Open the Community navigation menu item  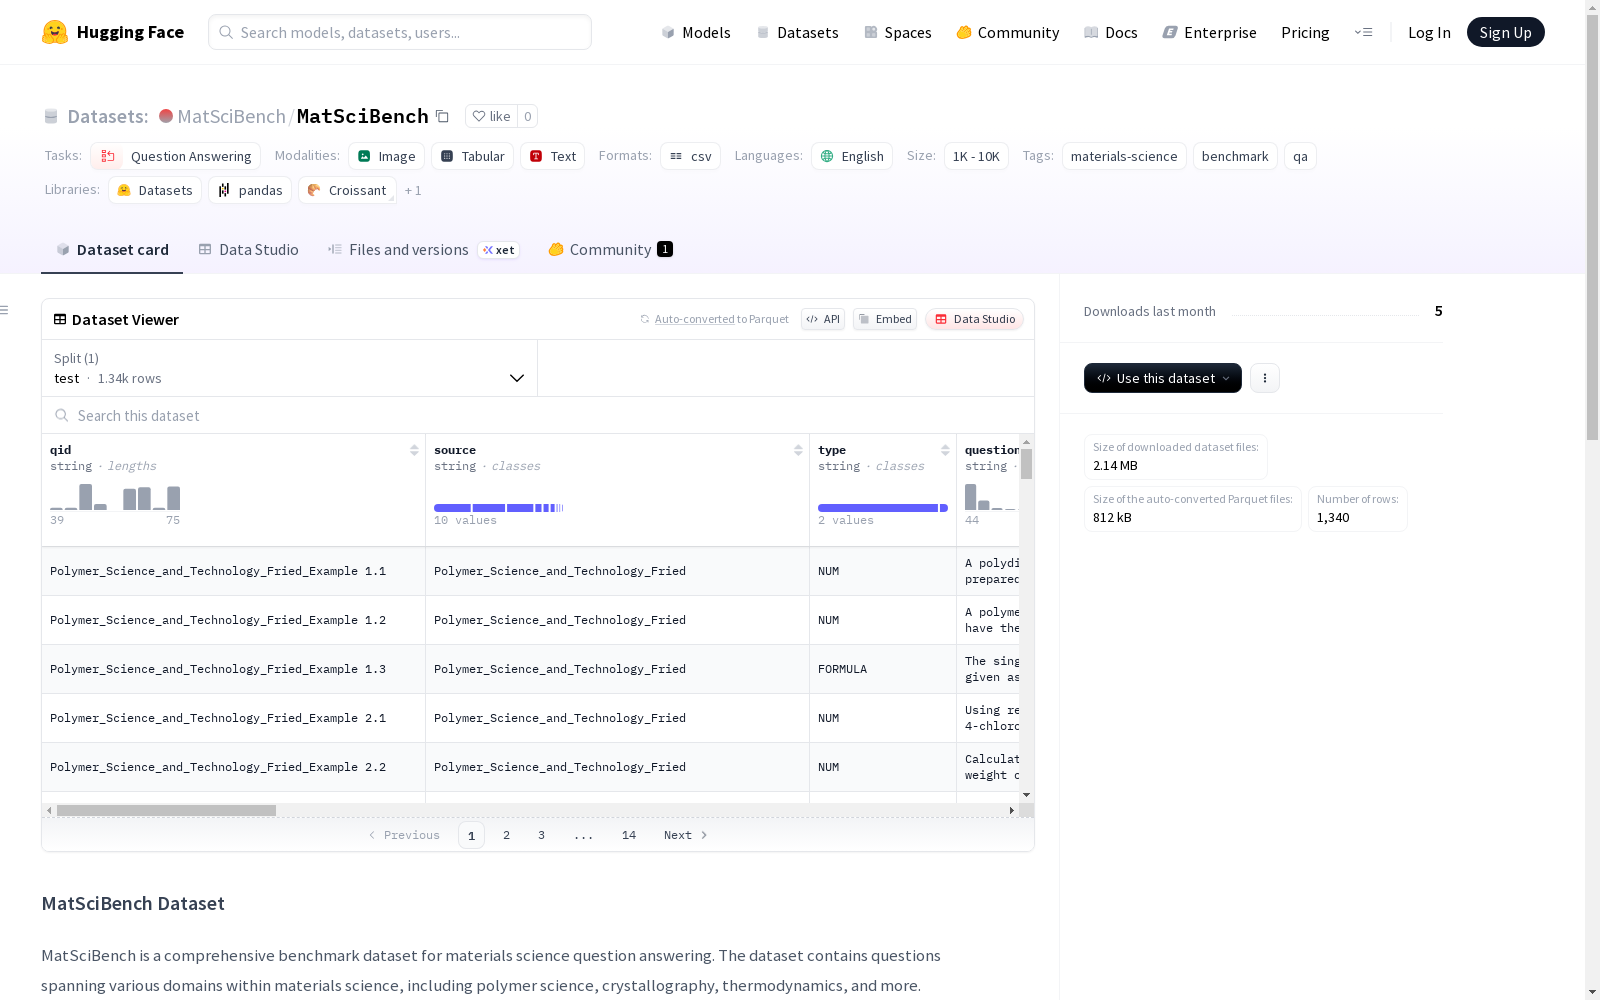coord(1008,32)
